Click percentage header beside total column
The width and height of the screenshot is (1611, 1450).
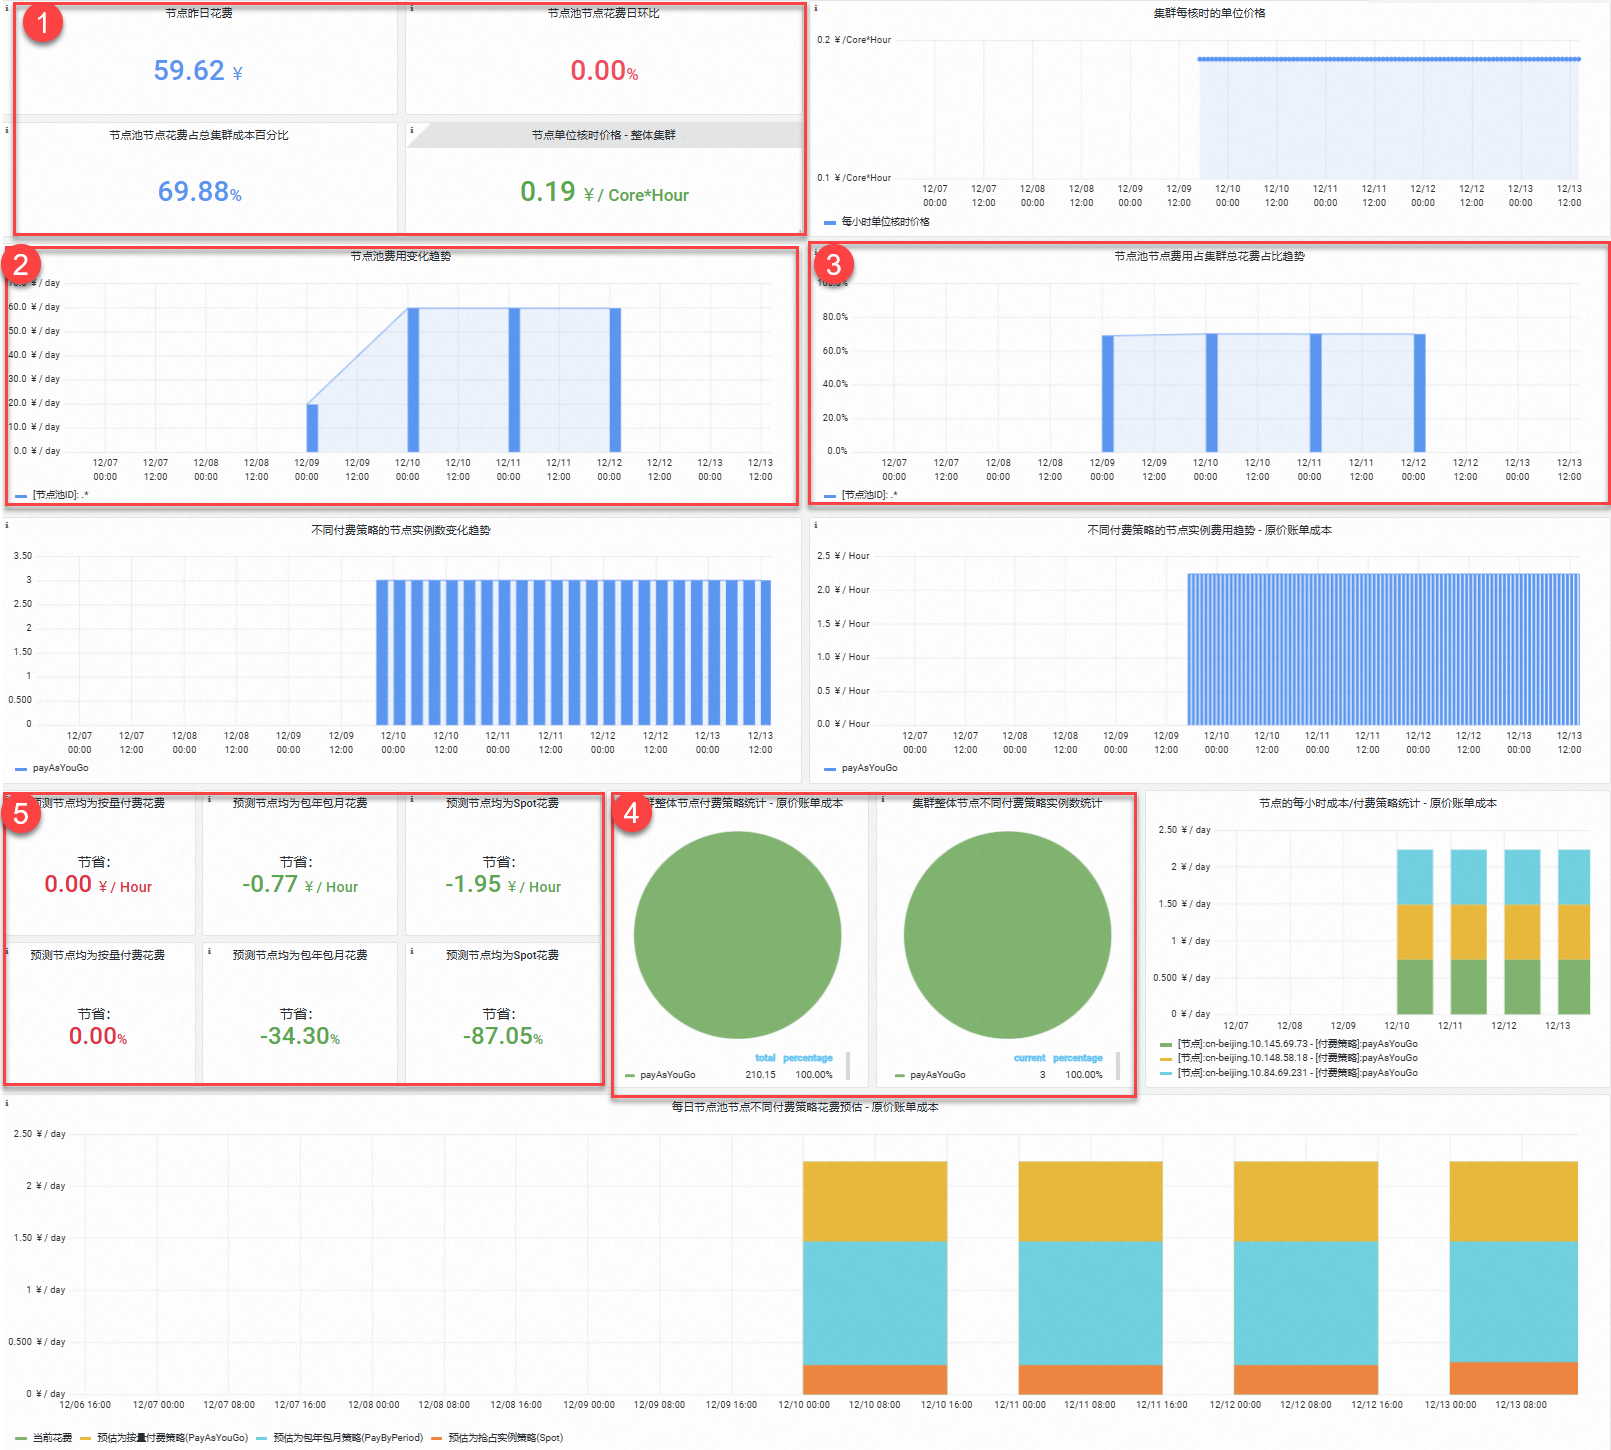[808, 1058]
